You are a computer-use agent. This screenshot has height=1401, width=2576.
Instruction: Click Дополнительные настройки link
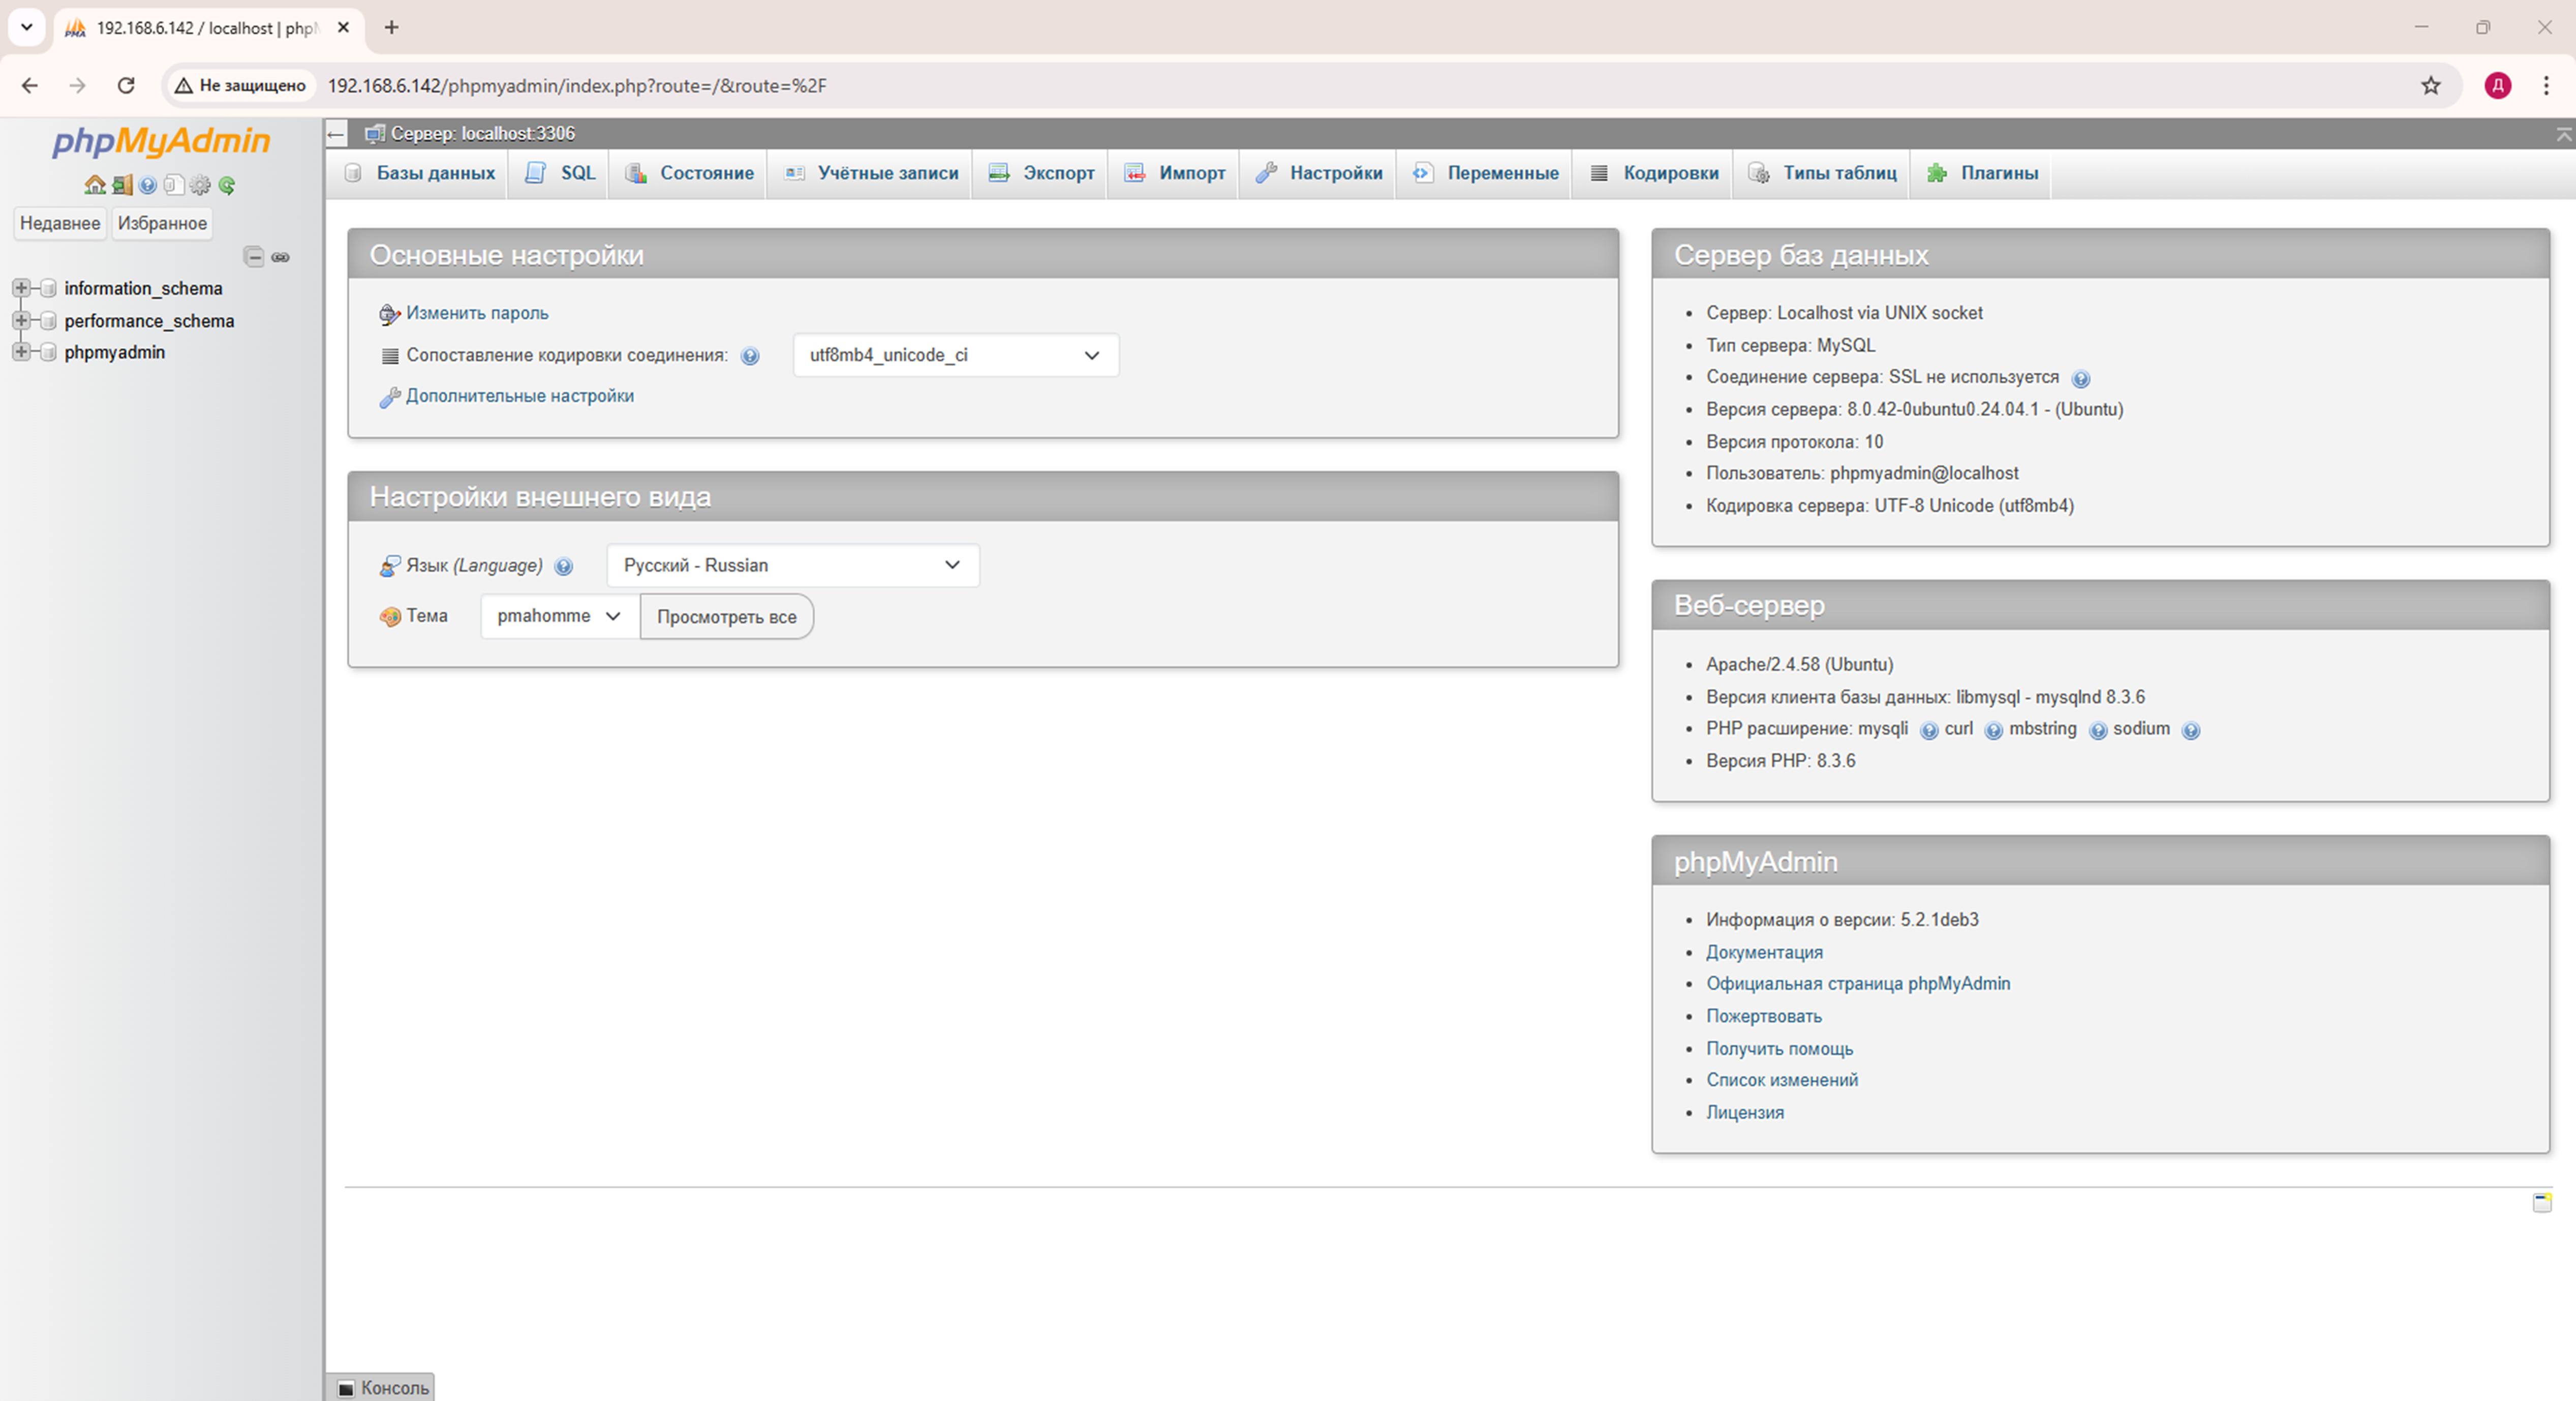[520, 396]
